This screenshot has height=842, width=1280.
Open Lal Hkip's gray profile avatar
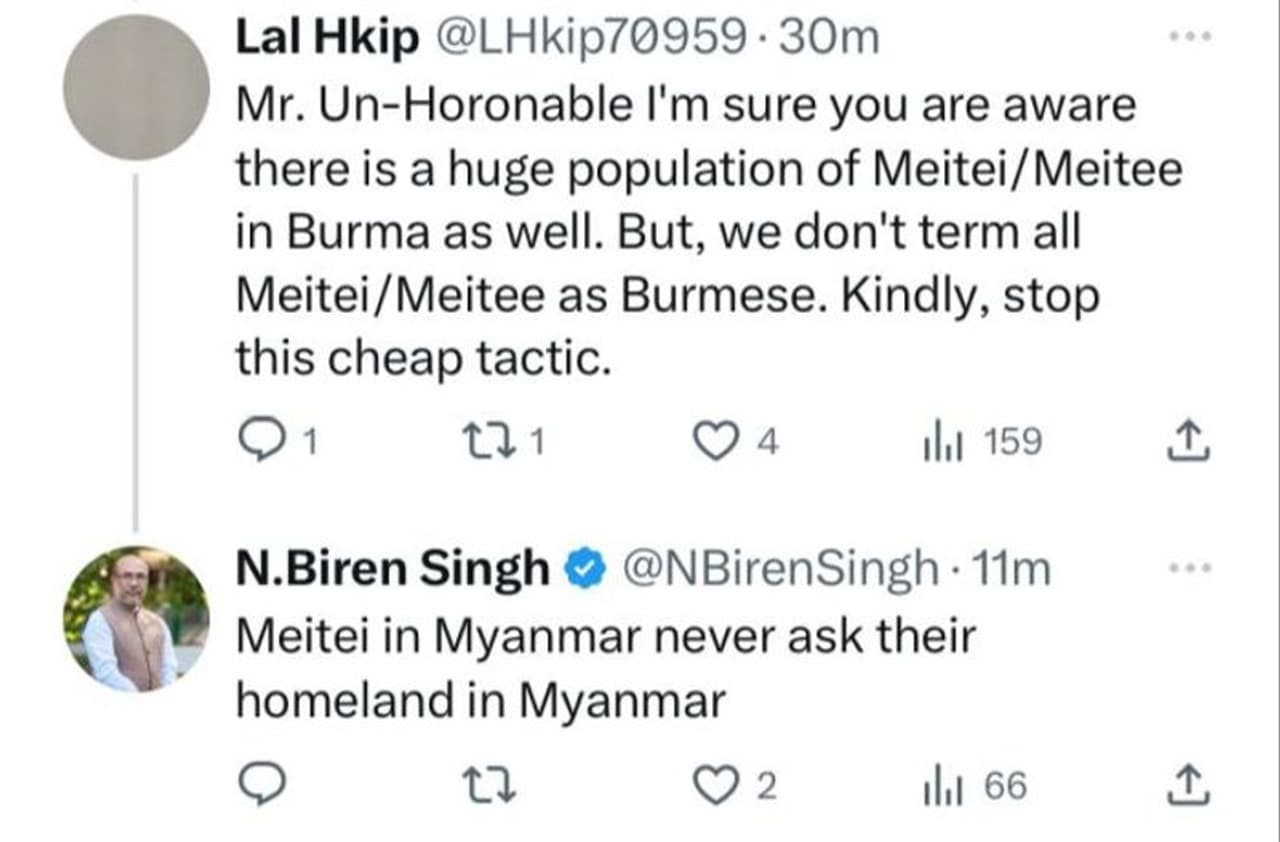coord(136,88)
